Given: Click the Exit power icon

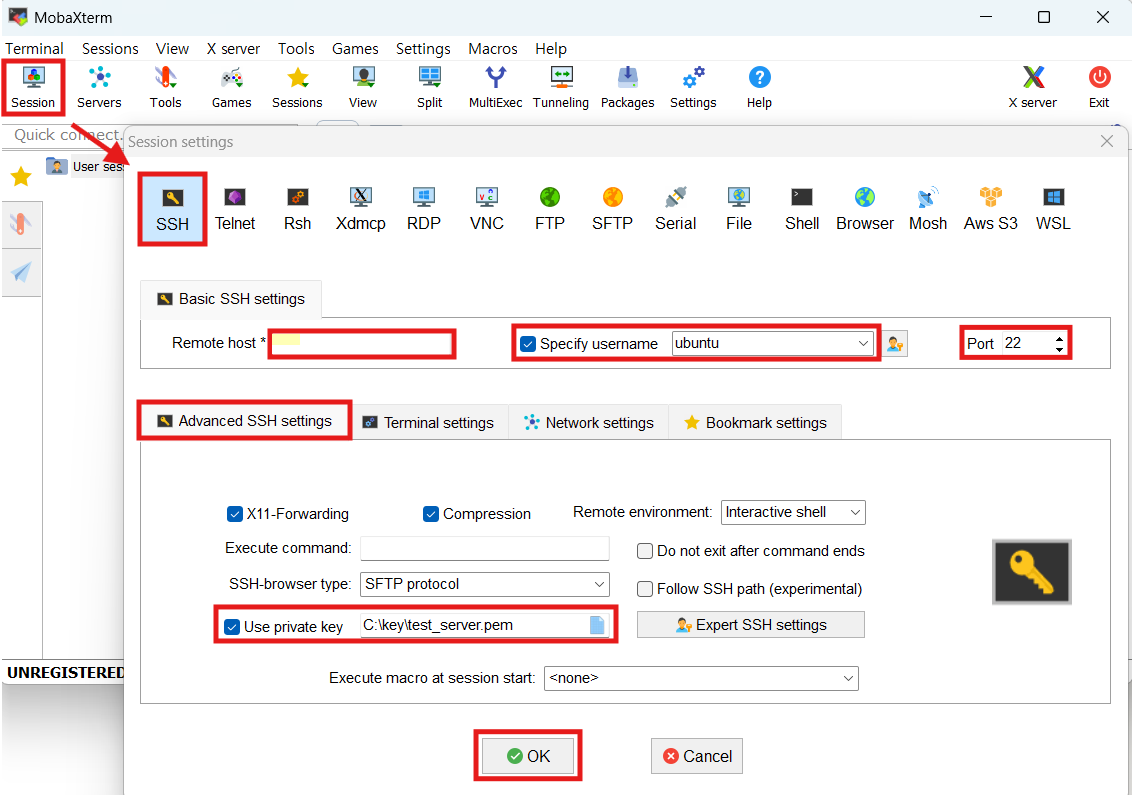Looking at the screenshot, I should click(x=1100, y=87).
